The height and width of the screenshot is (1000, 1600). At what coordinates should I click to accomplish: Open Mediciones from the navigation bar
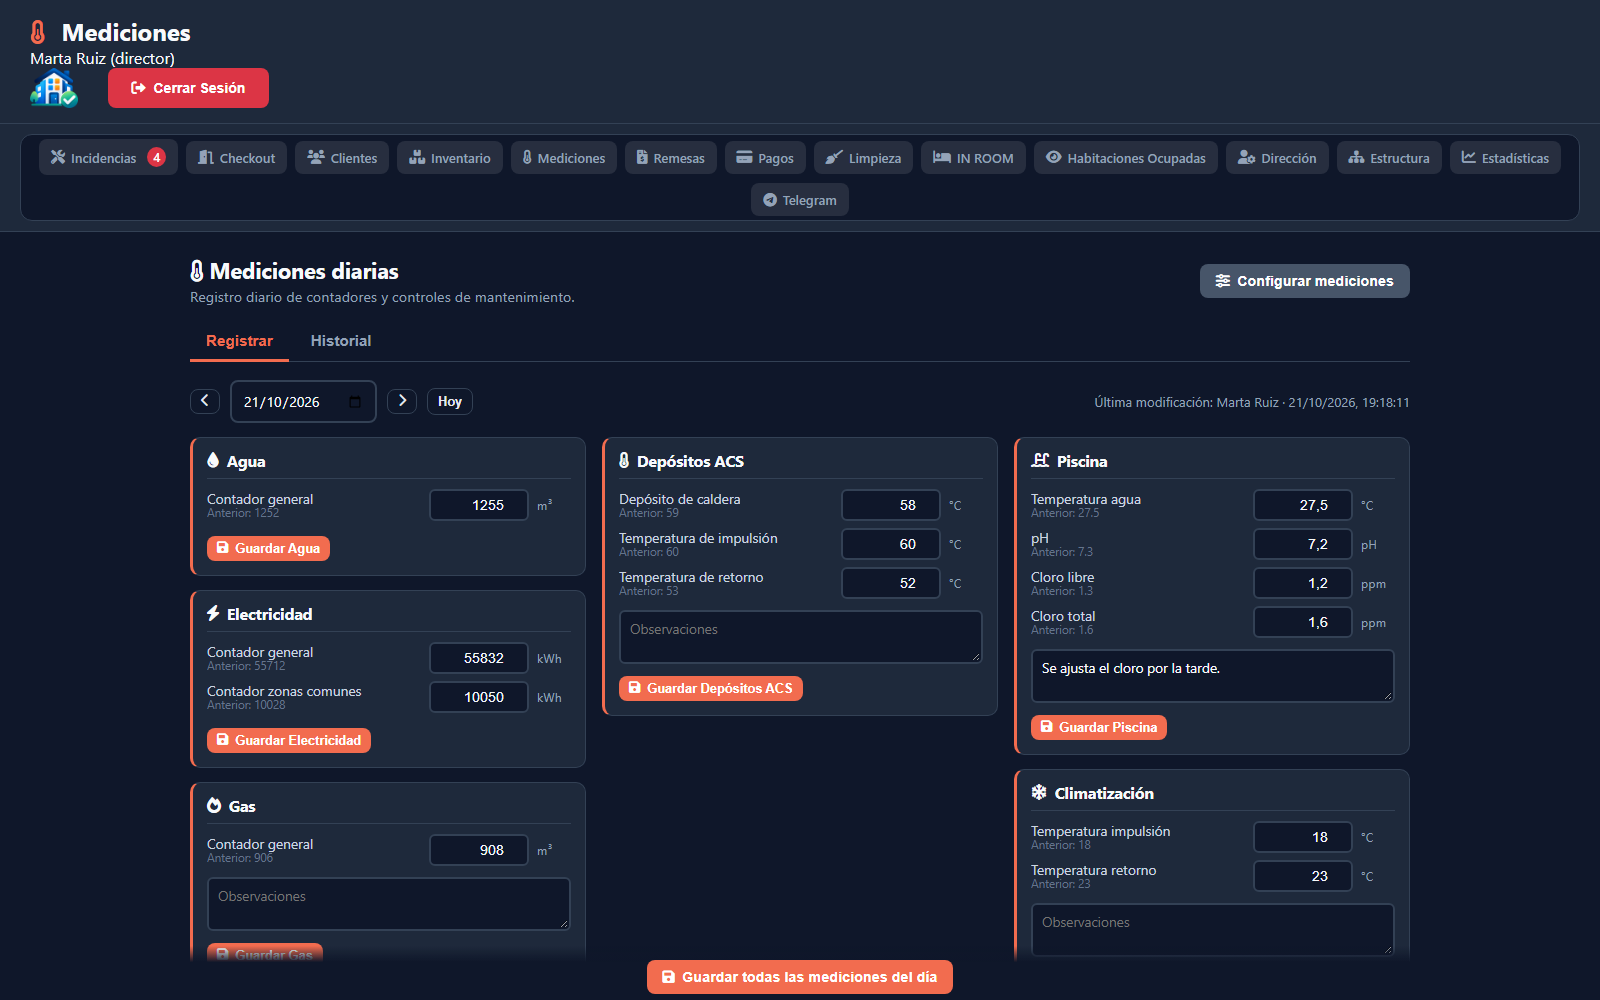click(x=564, y=158)
